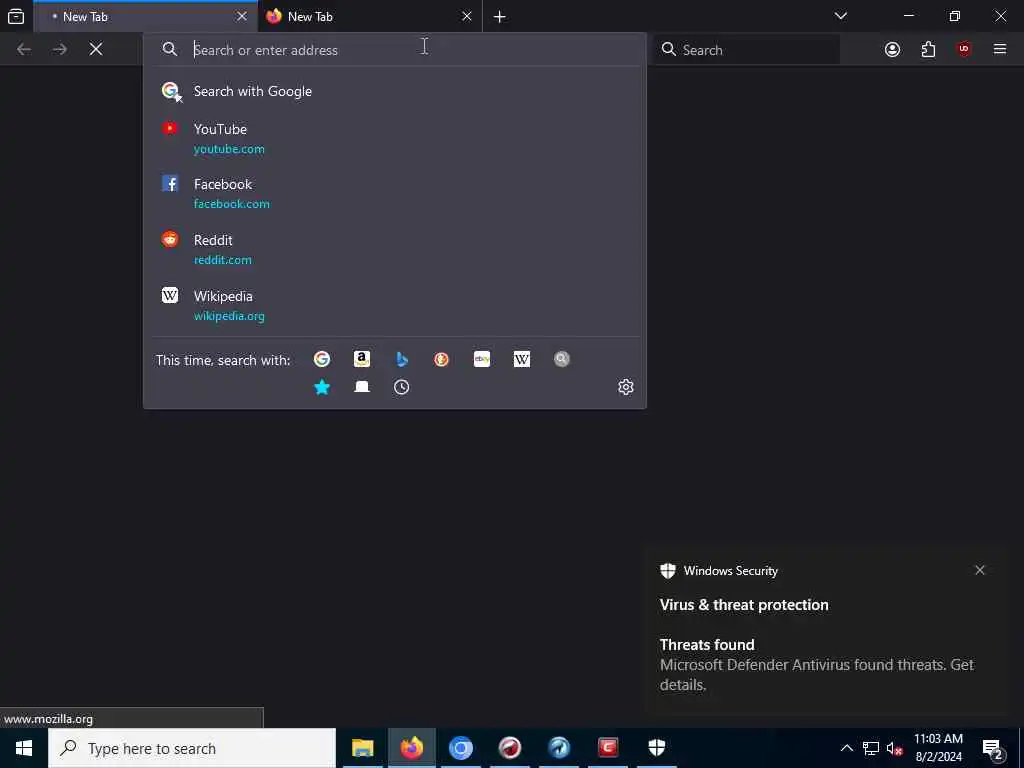Image resolution: width=1024 pixels, height=768 pixels.
Task: Open the Action Center notifications
Action: (993, 749)
